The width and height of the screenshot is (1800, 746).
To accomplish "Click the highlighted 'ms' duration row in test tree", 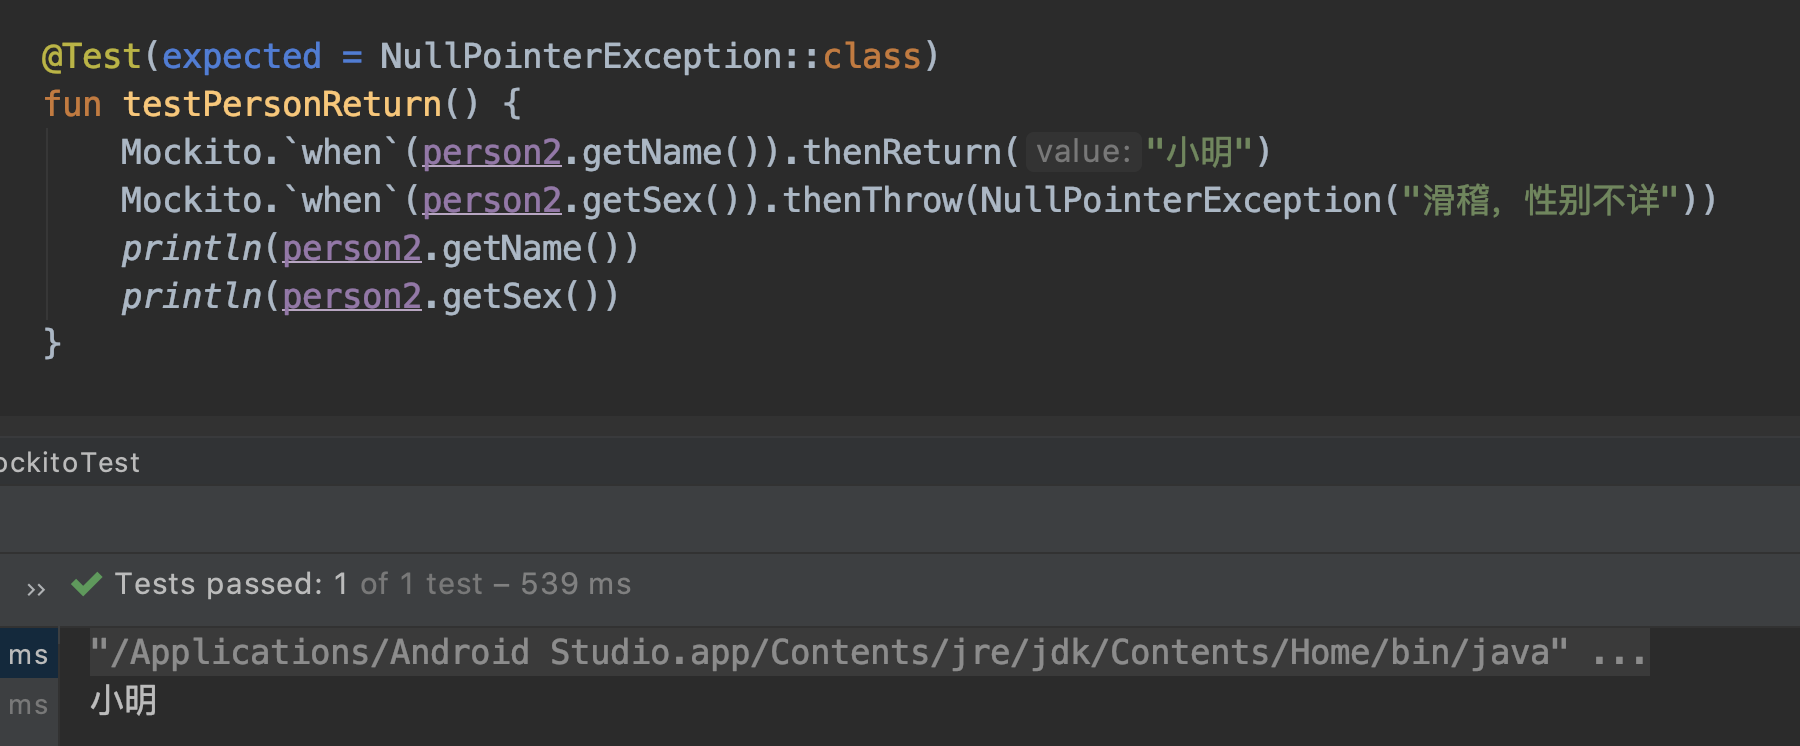I will click(x=29, y=655).
